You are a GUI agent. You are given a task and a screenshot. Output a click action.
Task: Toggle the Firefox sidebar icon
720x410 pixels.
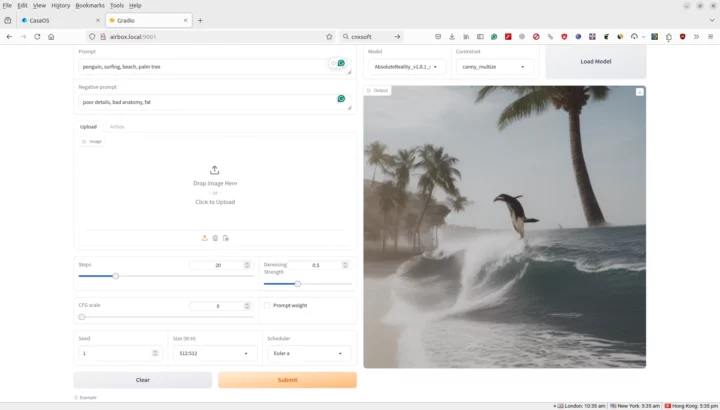tap(480, 37)
